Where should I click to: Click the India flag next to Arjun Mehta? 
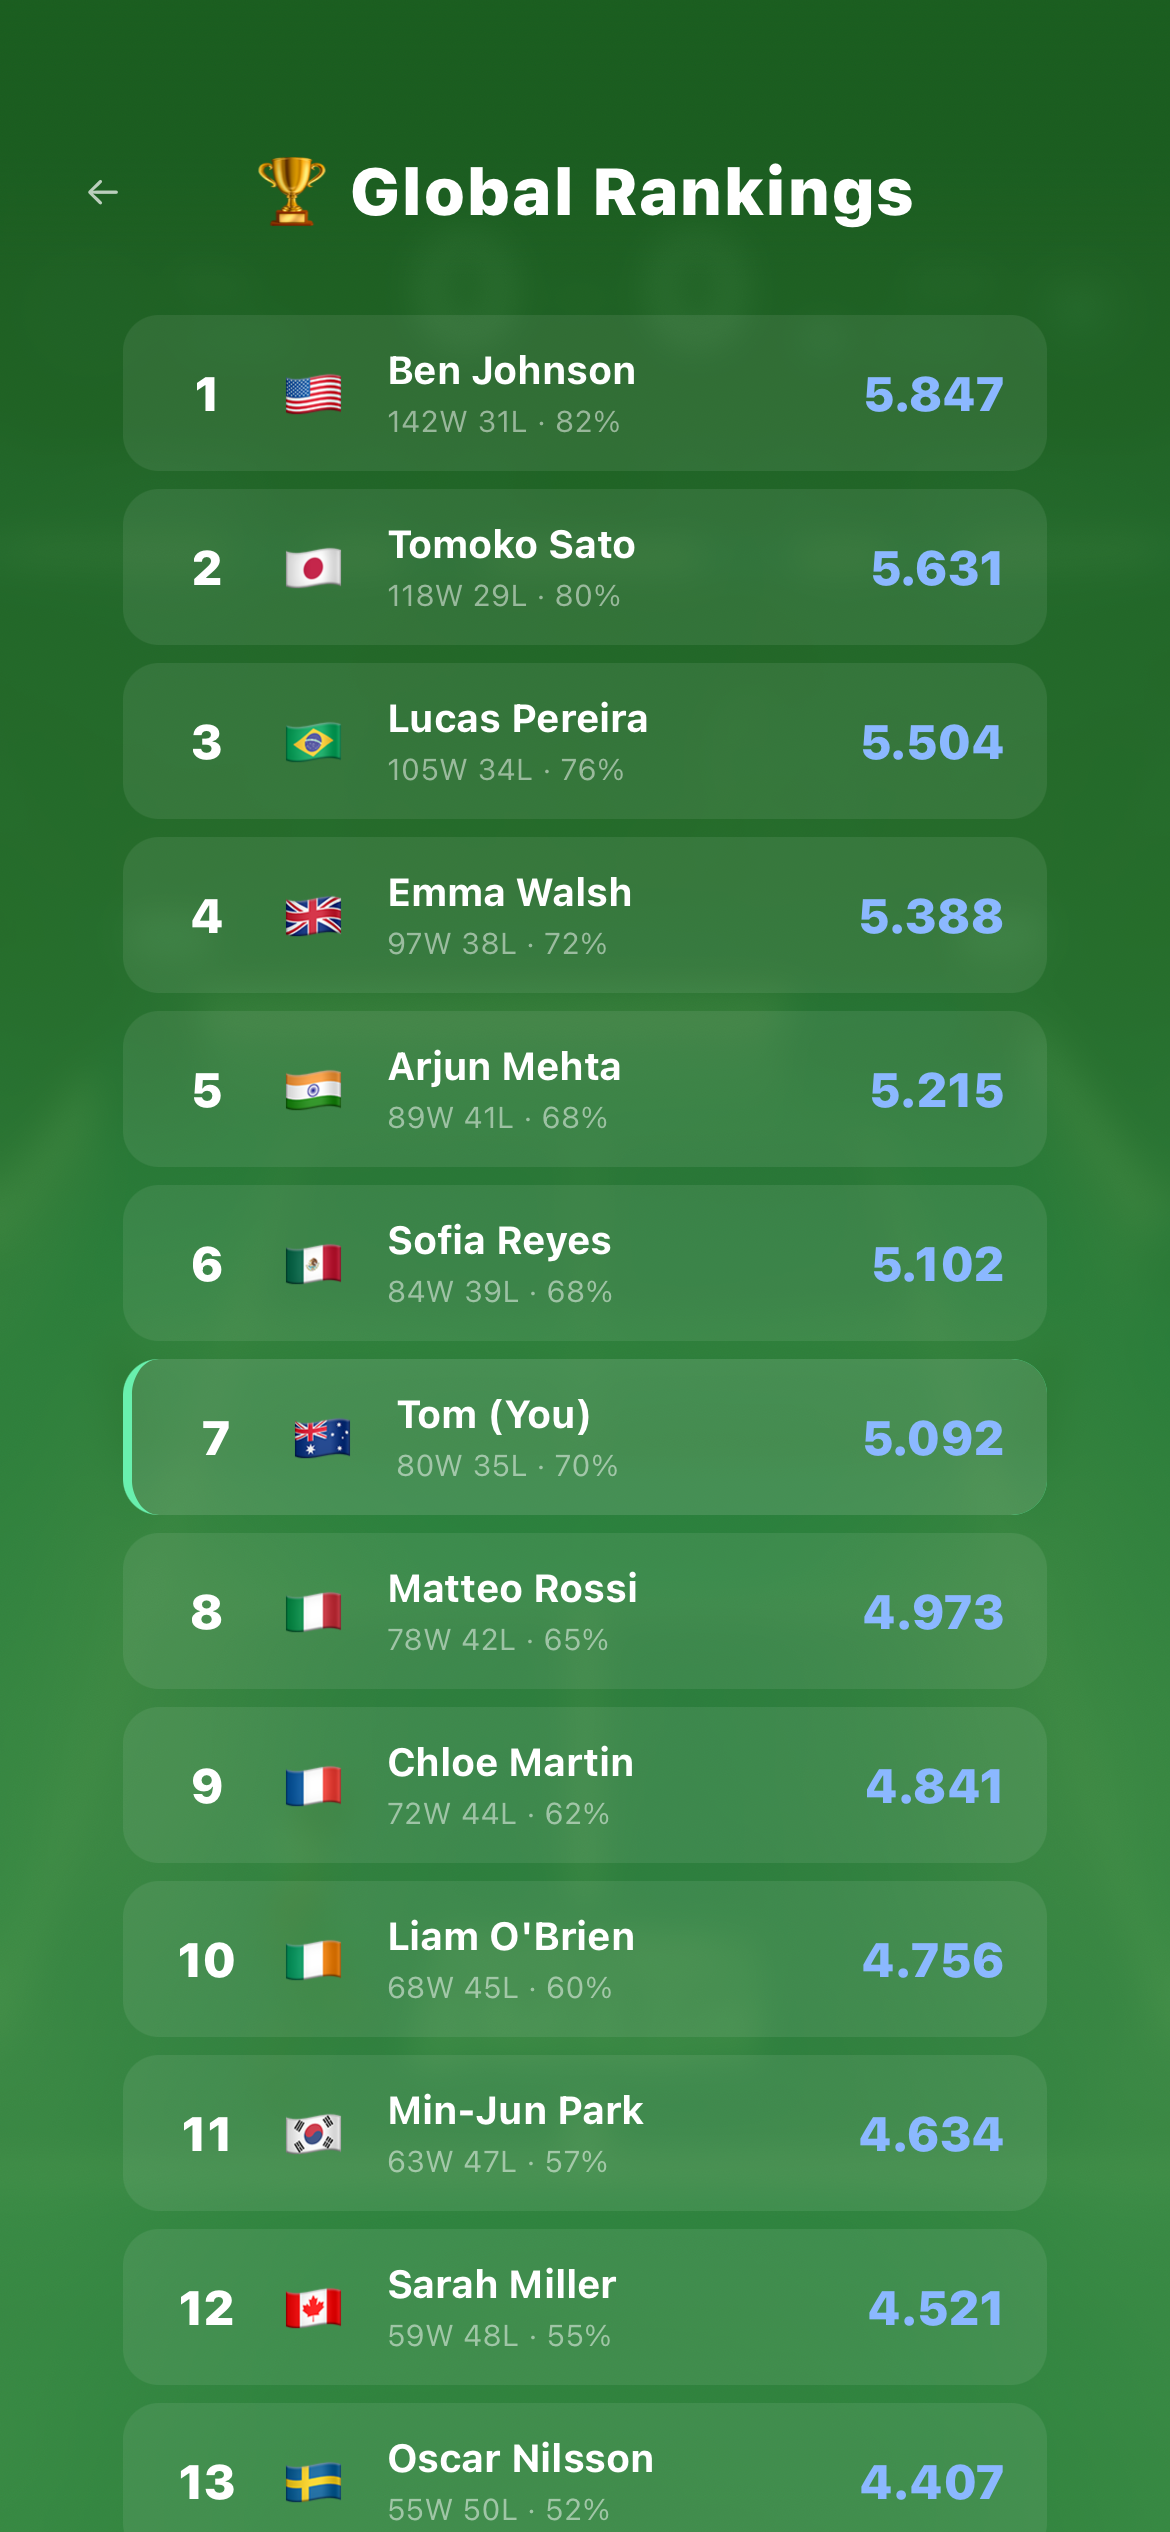click(x=313, y=1090)
